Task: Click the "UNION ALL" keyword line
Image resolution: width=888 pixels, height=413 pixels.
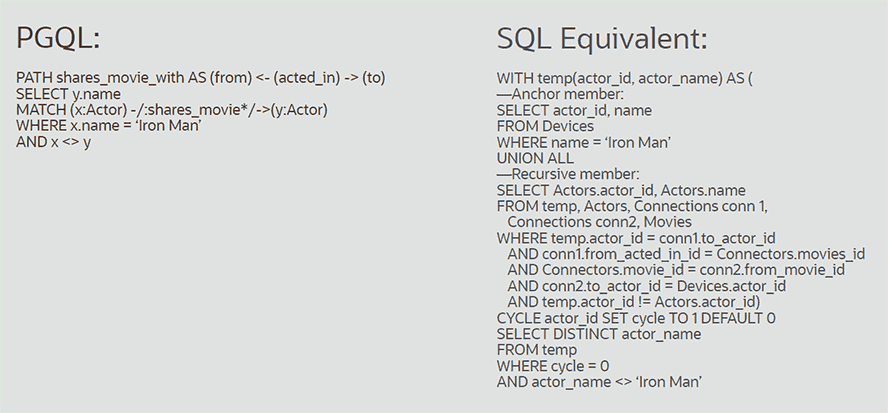Action: pyautogui.click(x=535, y=158)
